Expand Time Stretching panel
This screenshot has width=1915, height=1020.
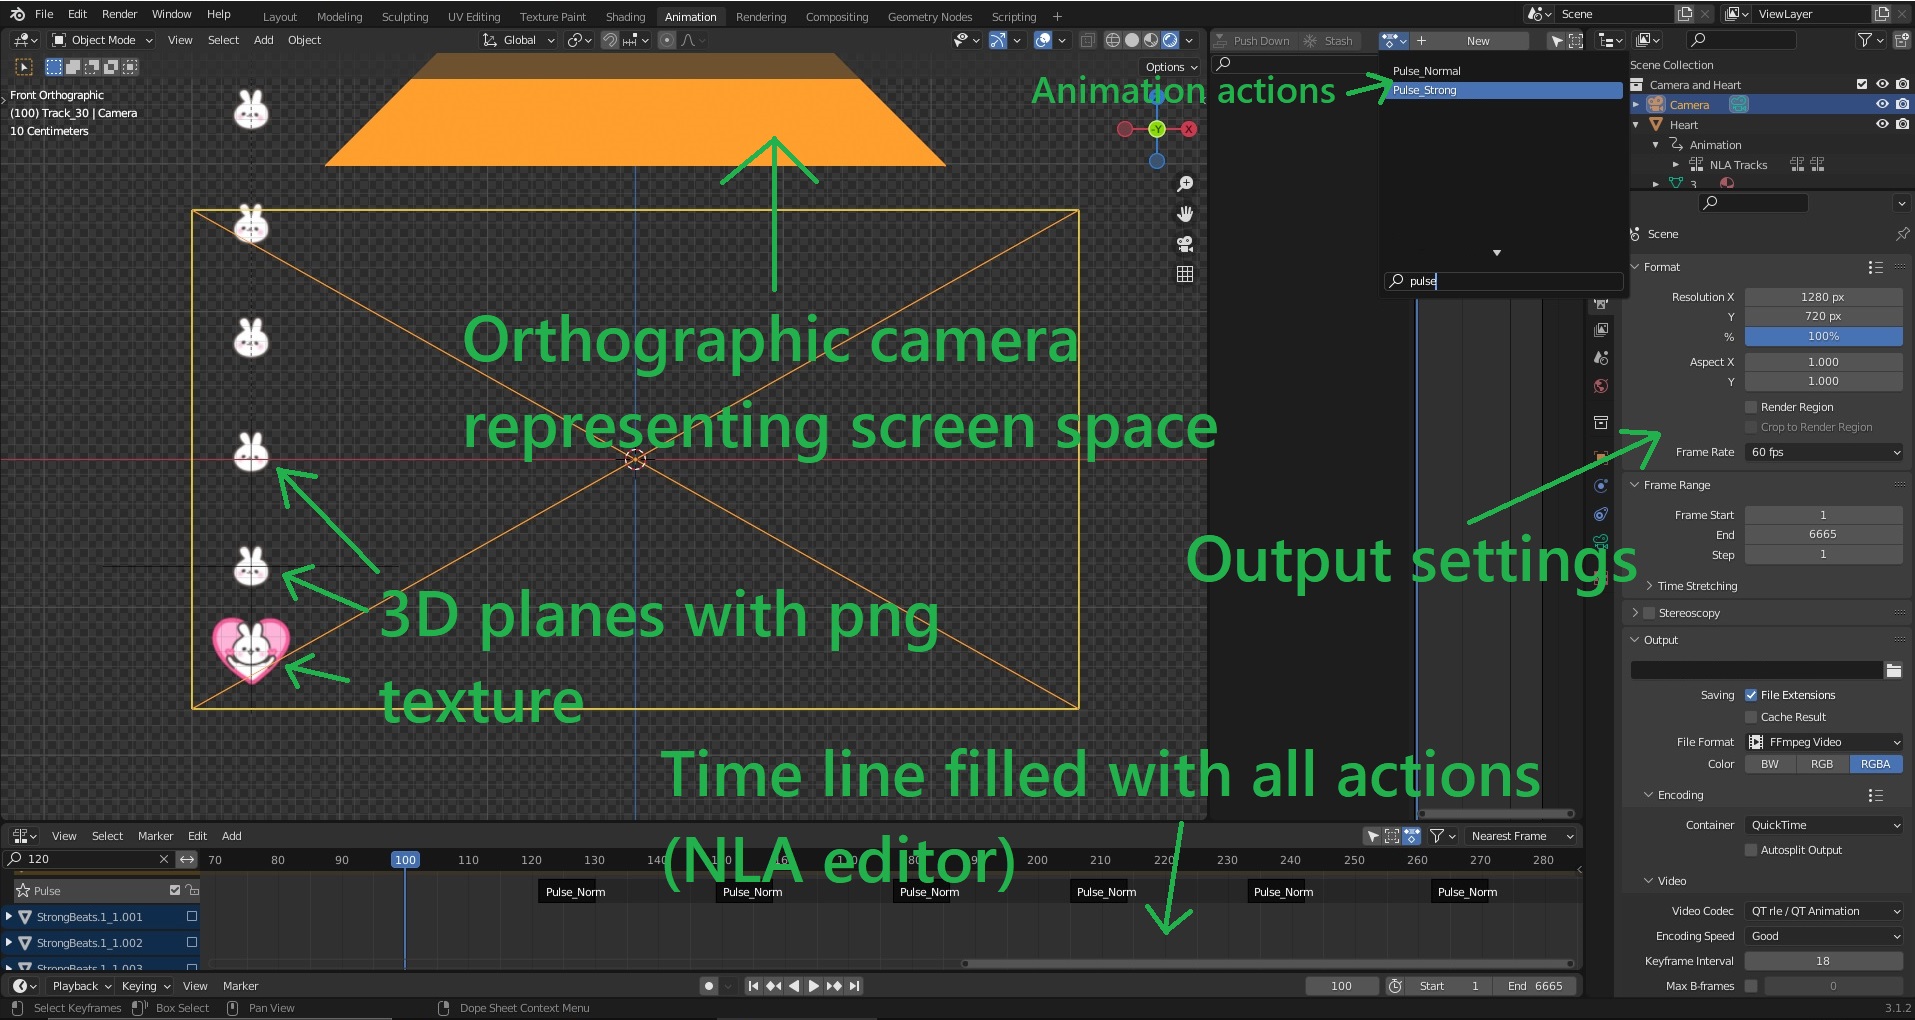pos(1649,586)
